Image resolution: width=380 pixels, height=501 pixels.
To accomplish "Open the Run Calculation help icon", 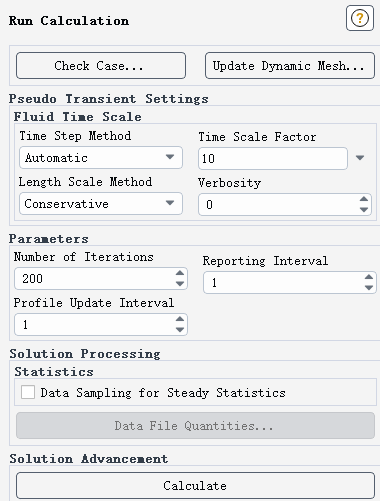I will click(x=360, y=18).
